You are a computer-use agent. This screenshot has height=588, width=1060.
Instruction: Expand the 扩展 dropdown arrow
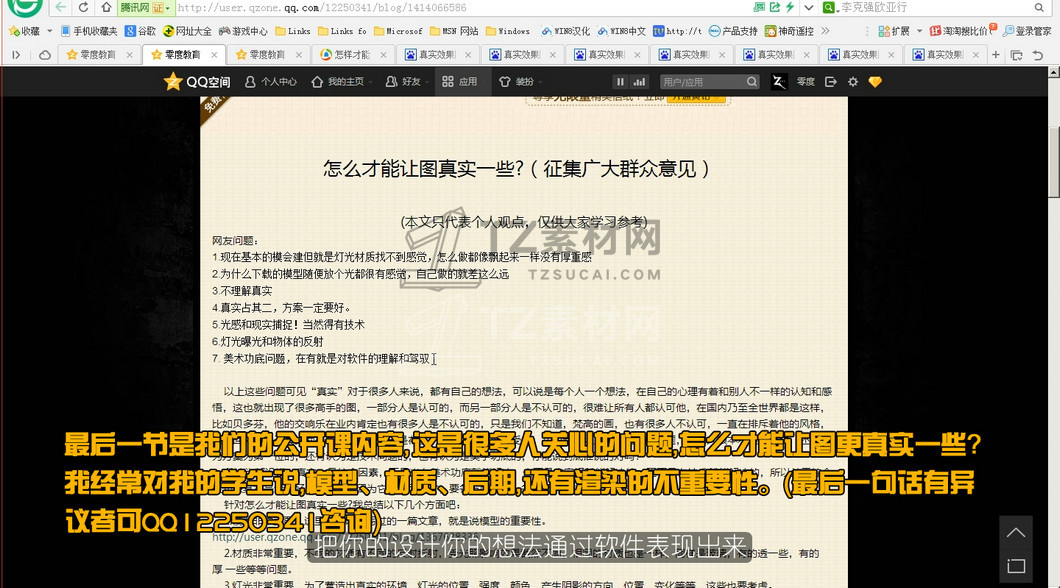click(919, 31)
